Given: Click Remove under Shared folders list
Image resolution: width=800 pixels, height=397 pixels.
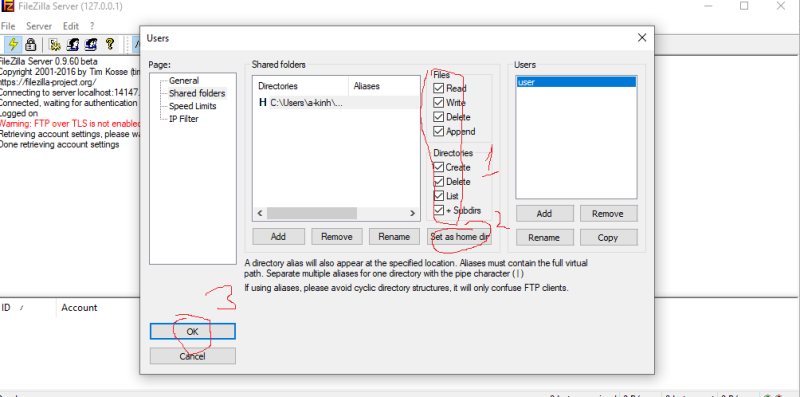Looking at the screenshot, I should [336, 237].
